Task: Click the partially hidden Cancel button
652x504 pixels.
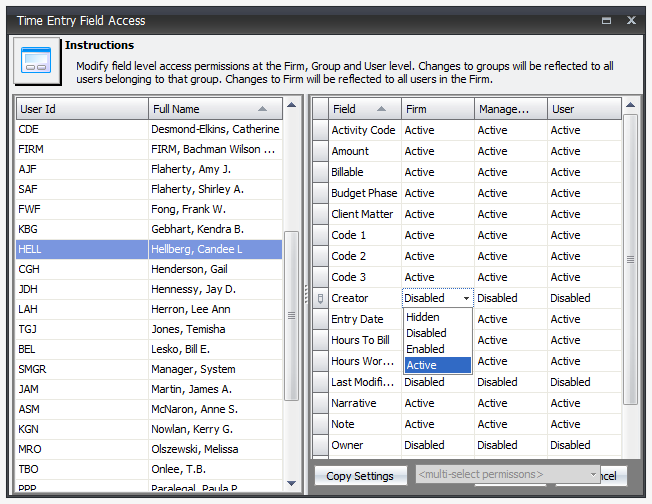Action: (616, 475)
